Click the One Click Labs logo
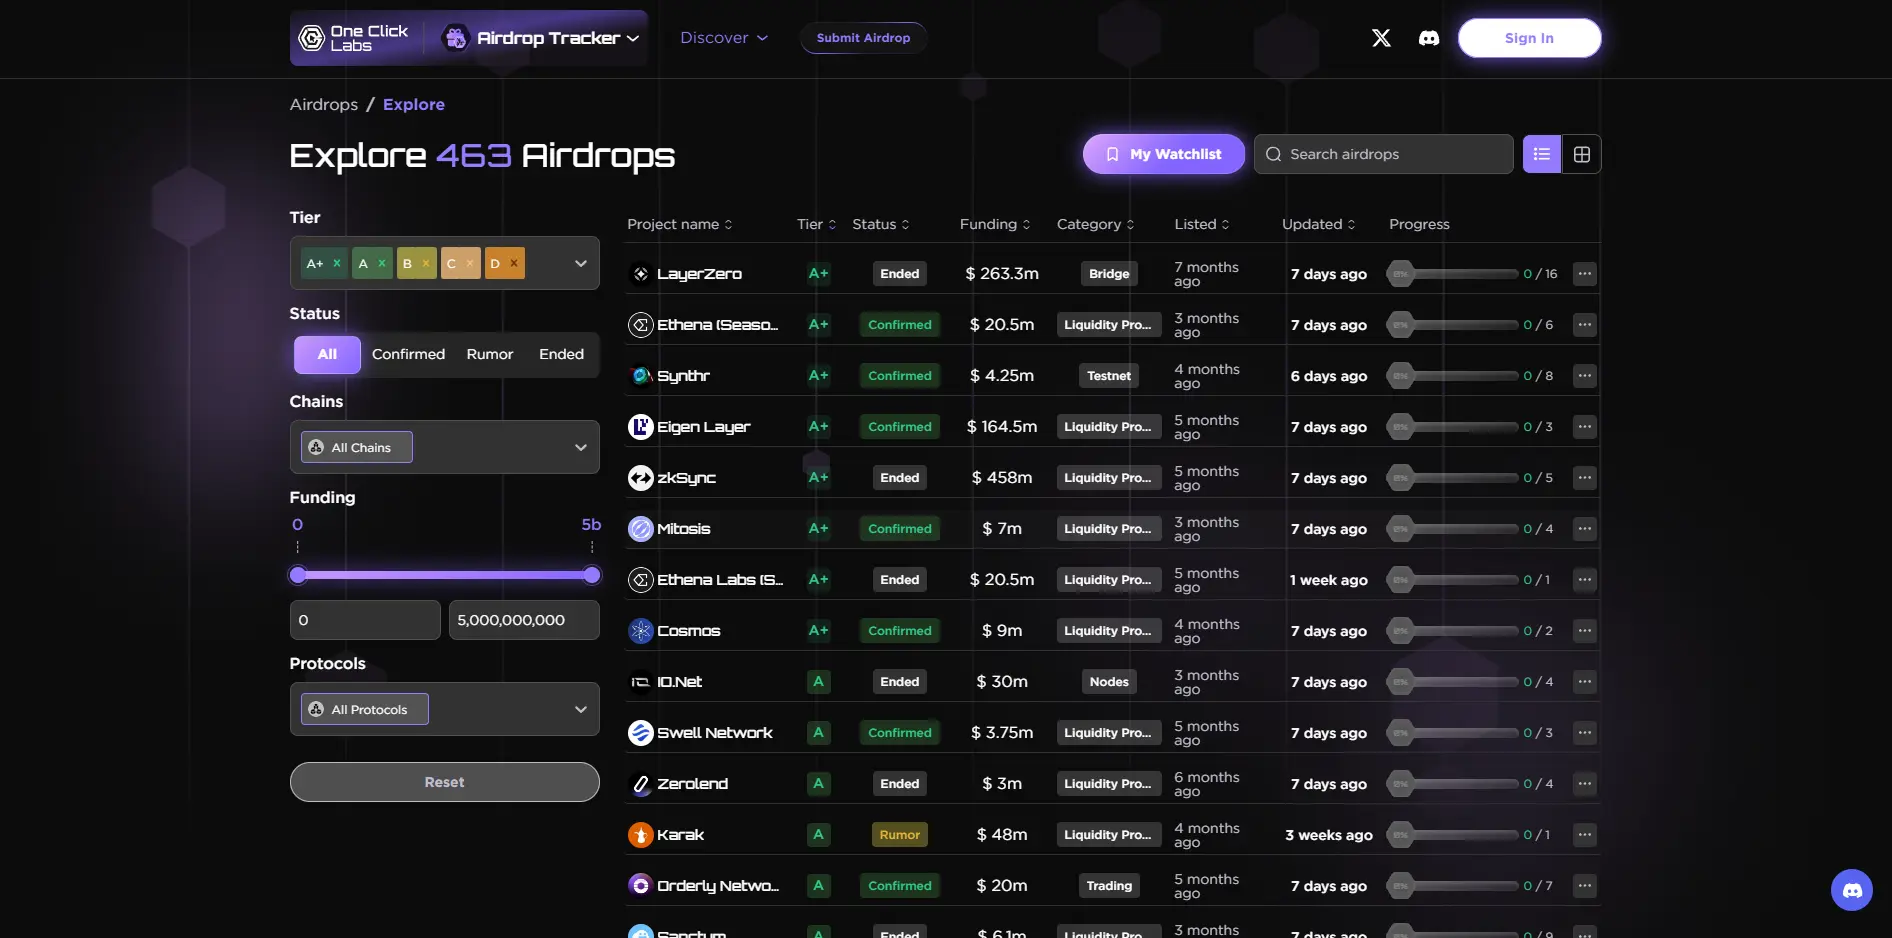This screenshot has height=938, width=1892. pos(355,38)
